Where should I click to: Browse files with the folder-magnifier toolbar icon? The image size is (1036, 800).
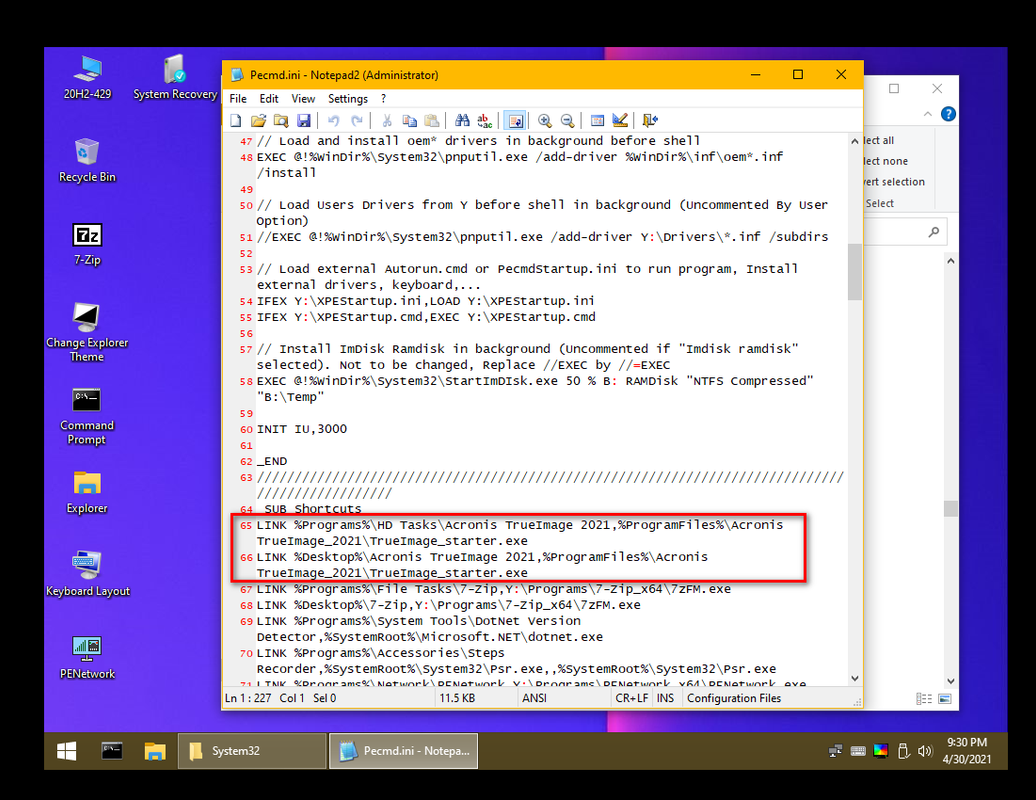(281, 120)
